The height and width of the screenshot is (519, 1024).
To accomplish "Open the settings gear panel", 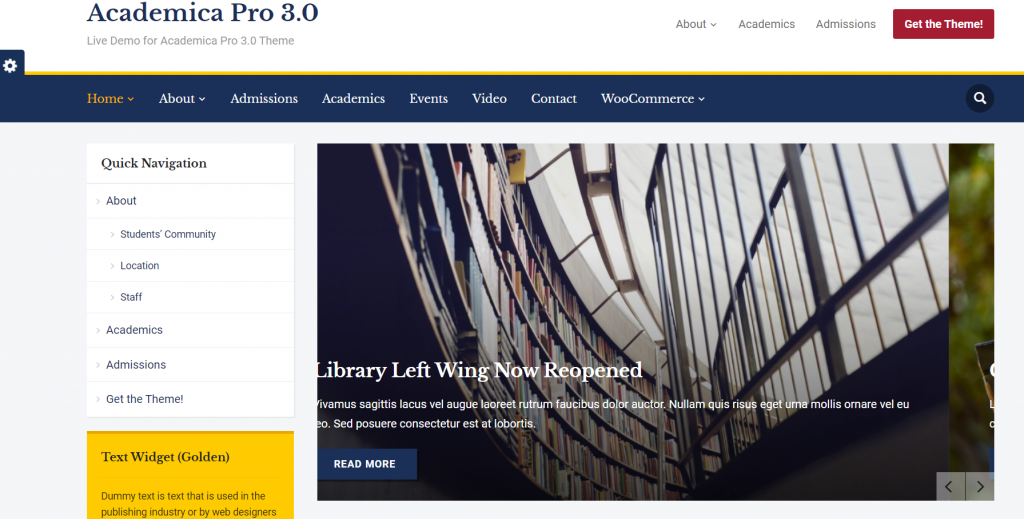I will point(10,65).
